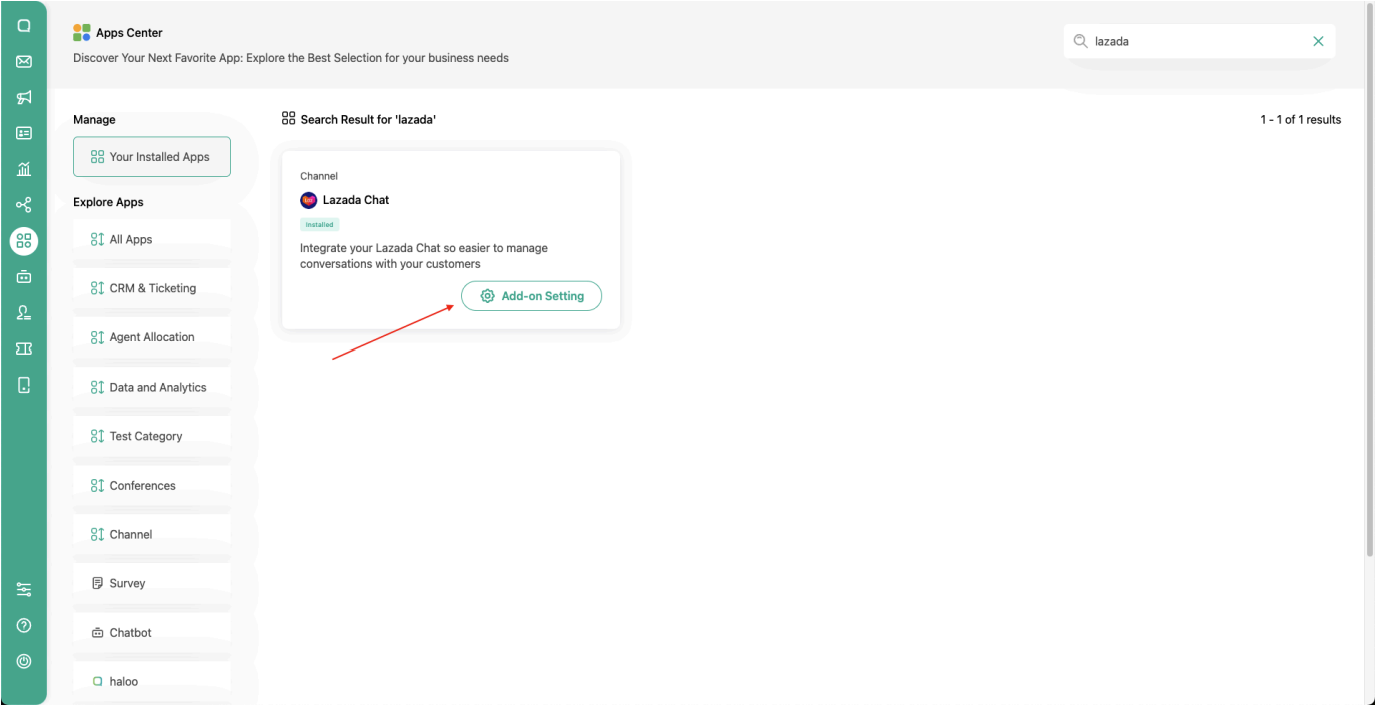The height and width of the screenshot is (708, 1377).
Task: Select the CRM & Ticketing category
Action: (x=152, y=289)
